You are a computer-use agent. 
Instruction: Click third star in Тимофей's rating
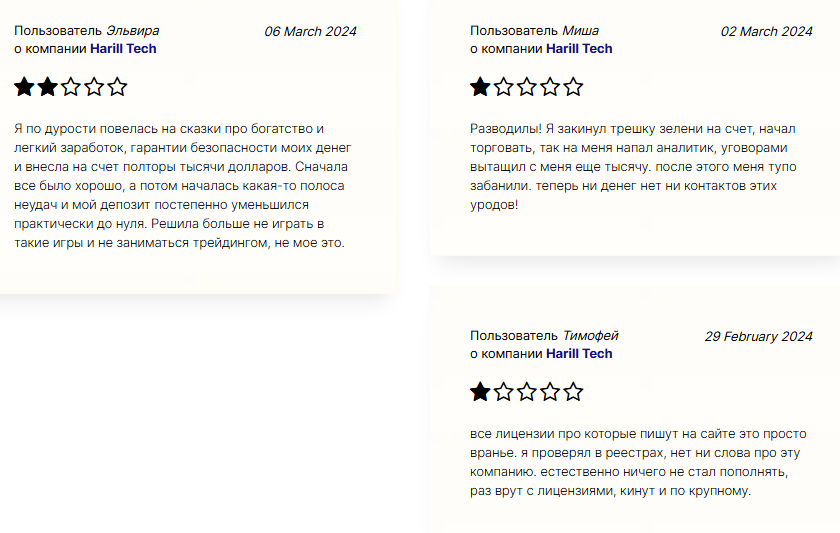point(527,392)
